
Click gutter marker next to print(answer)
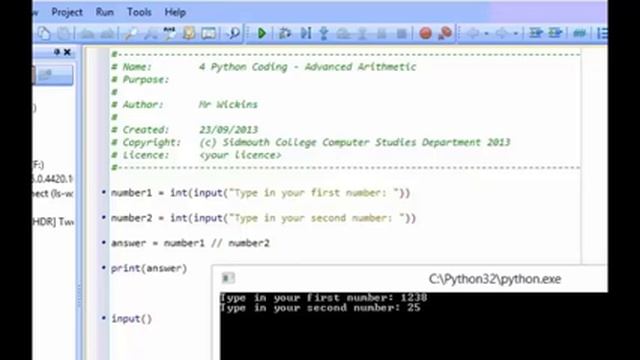point(104,267)
